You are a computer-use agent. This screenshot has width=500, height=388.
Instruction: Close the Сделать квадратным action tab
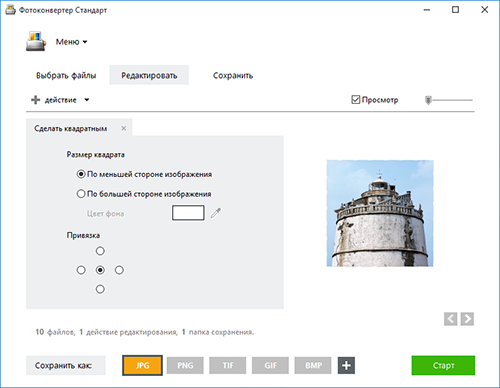tap(124, 128)
